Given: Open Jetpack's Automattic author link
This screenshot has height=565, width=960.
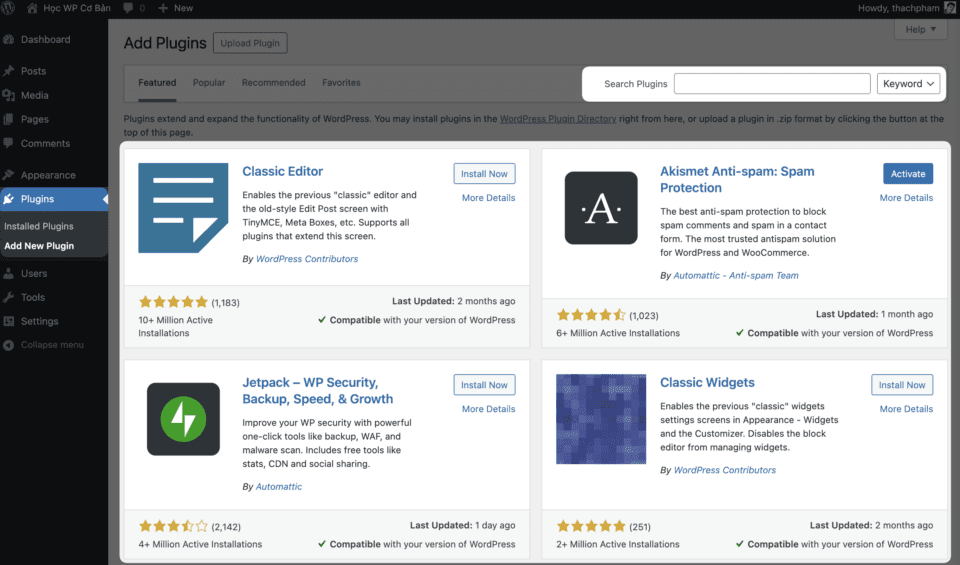Looking at the screenshot, I should [x=279, y=487].
